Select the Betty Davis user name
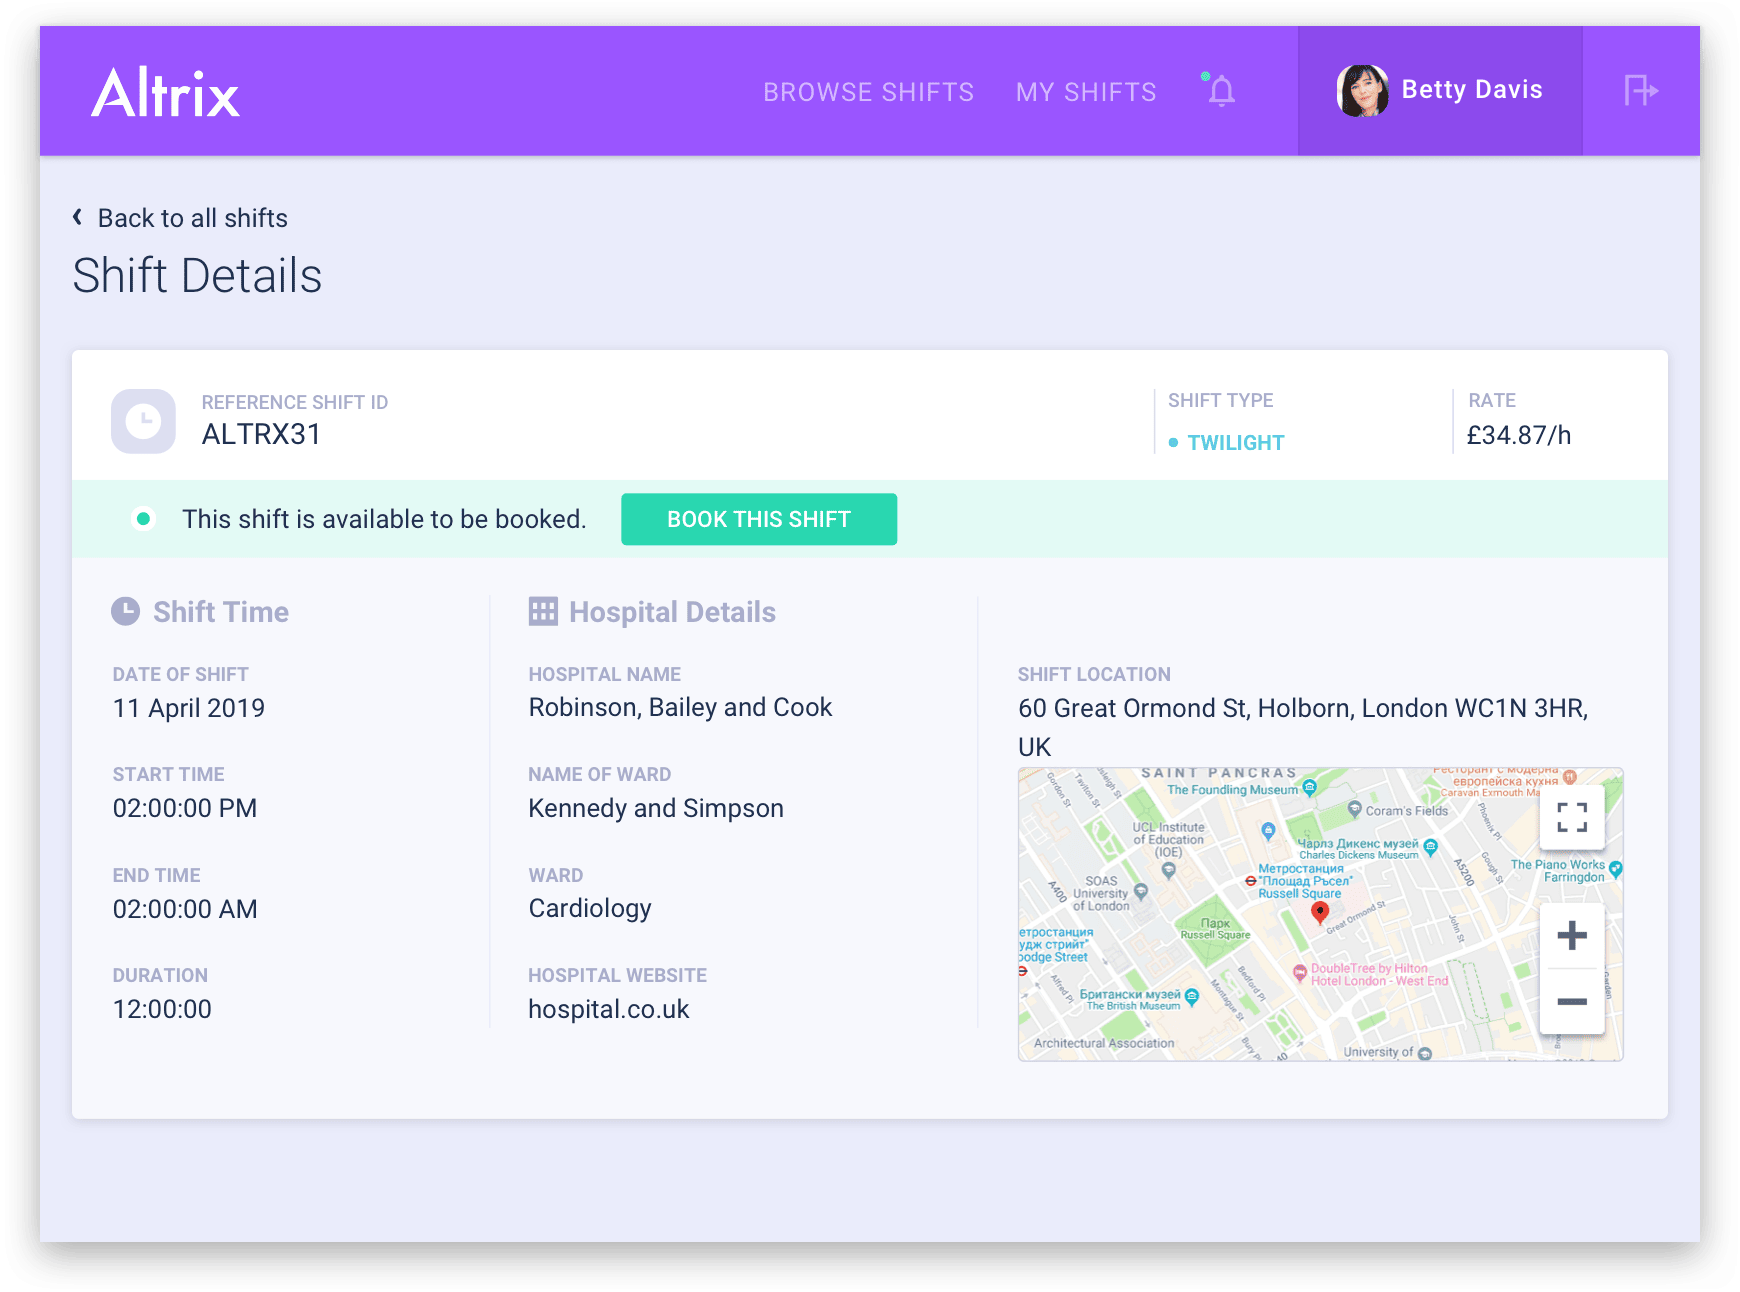Screen dimensions: 1740x1292 click(x=1471, y=90)
